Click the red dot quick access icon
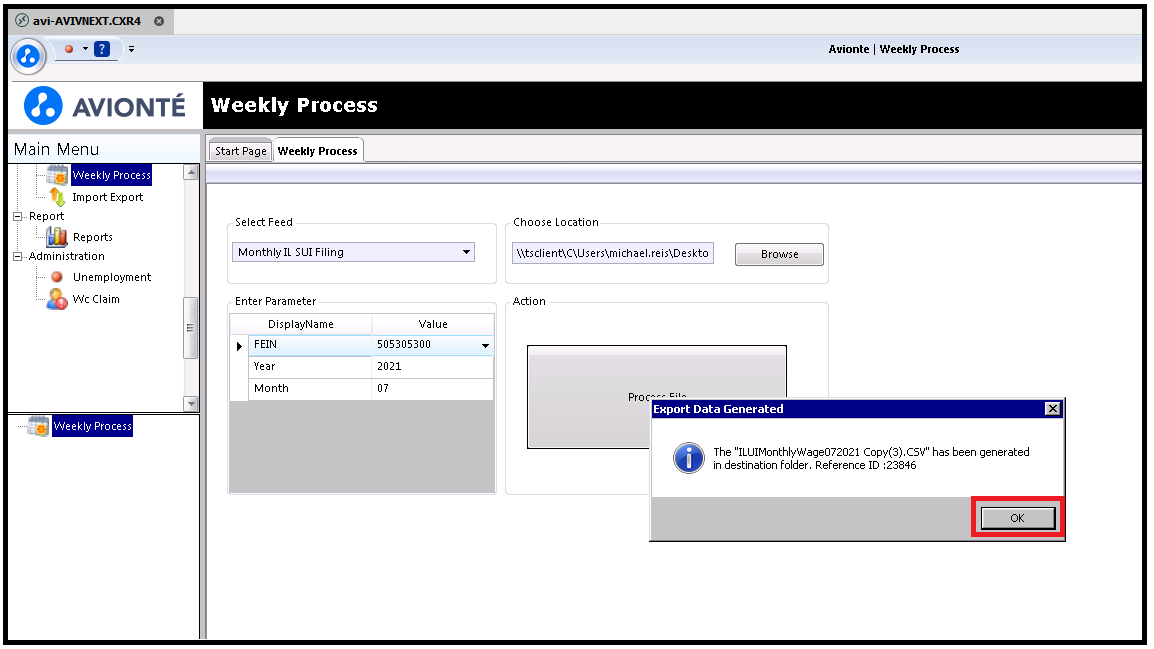1154x649 pixels. pyautogui.click(x=69, y=49)
